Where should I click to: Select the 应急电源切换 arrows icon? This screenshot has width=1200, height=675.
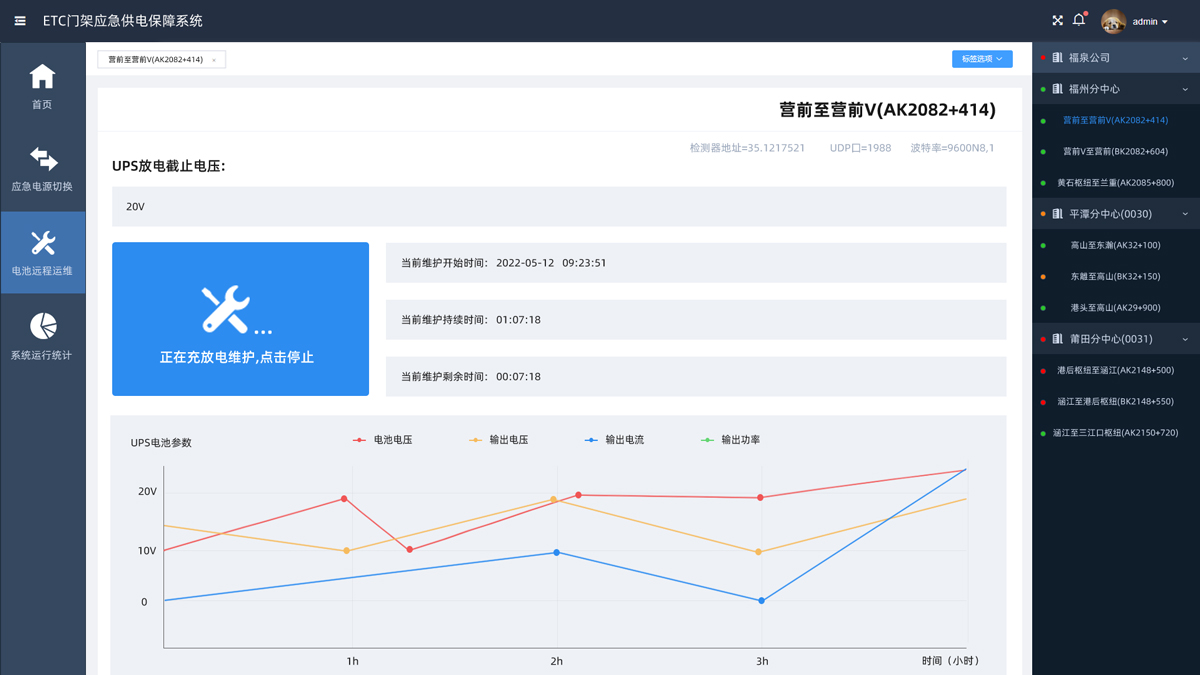42,159
